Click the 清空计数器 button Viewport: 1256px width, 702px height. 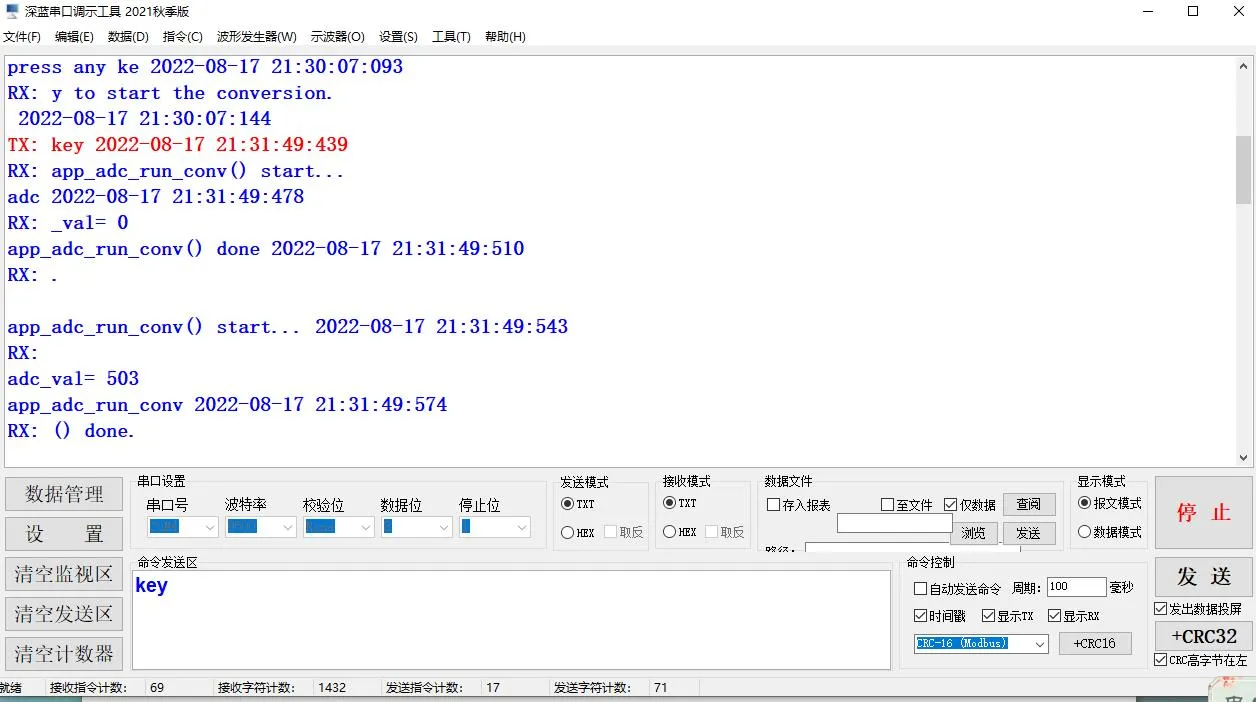point(64,654)
